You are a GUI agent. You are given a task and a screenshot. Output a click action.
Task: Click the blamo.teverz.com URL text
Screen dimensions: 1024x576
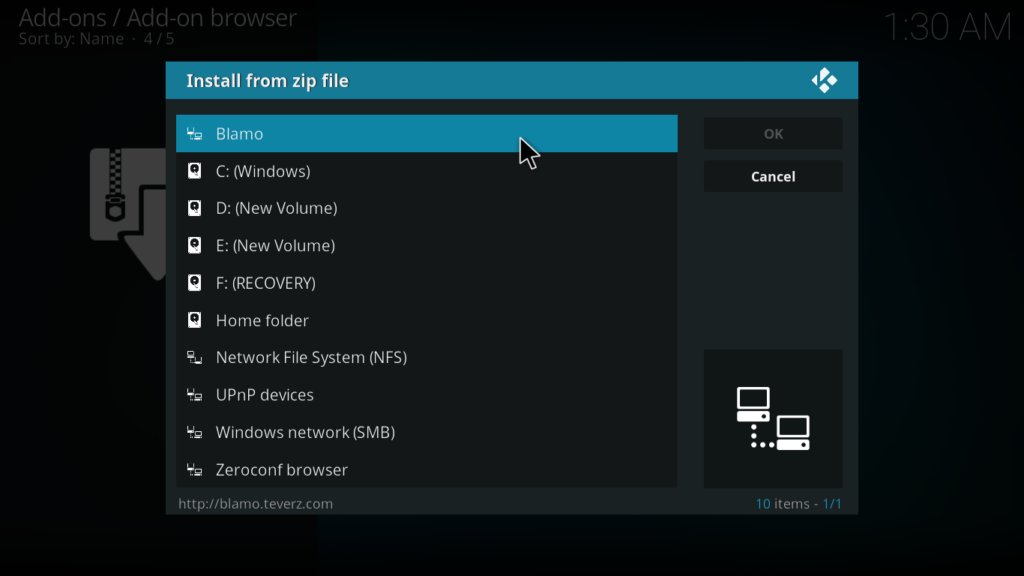pos(255,504)
